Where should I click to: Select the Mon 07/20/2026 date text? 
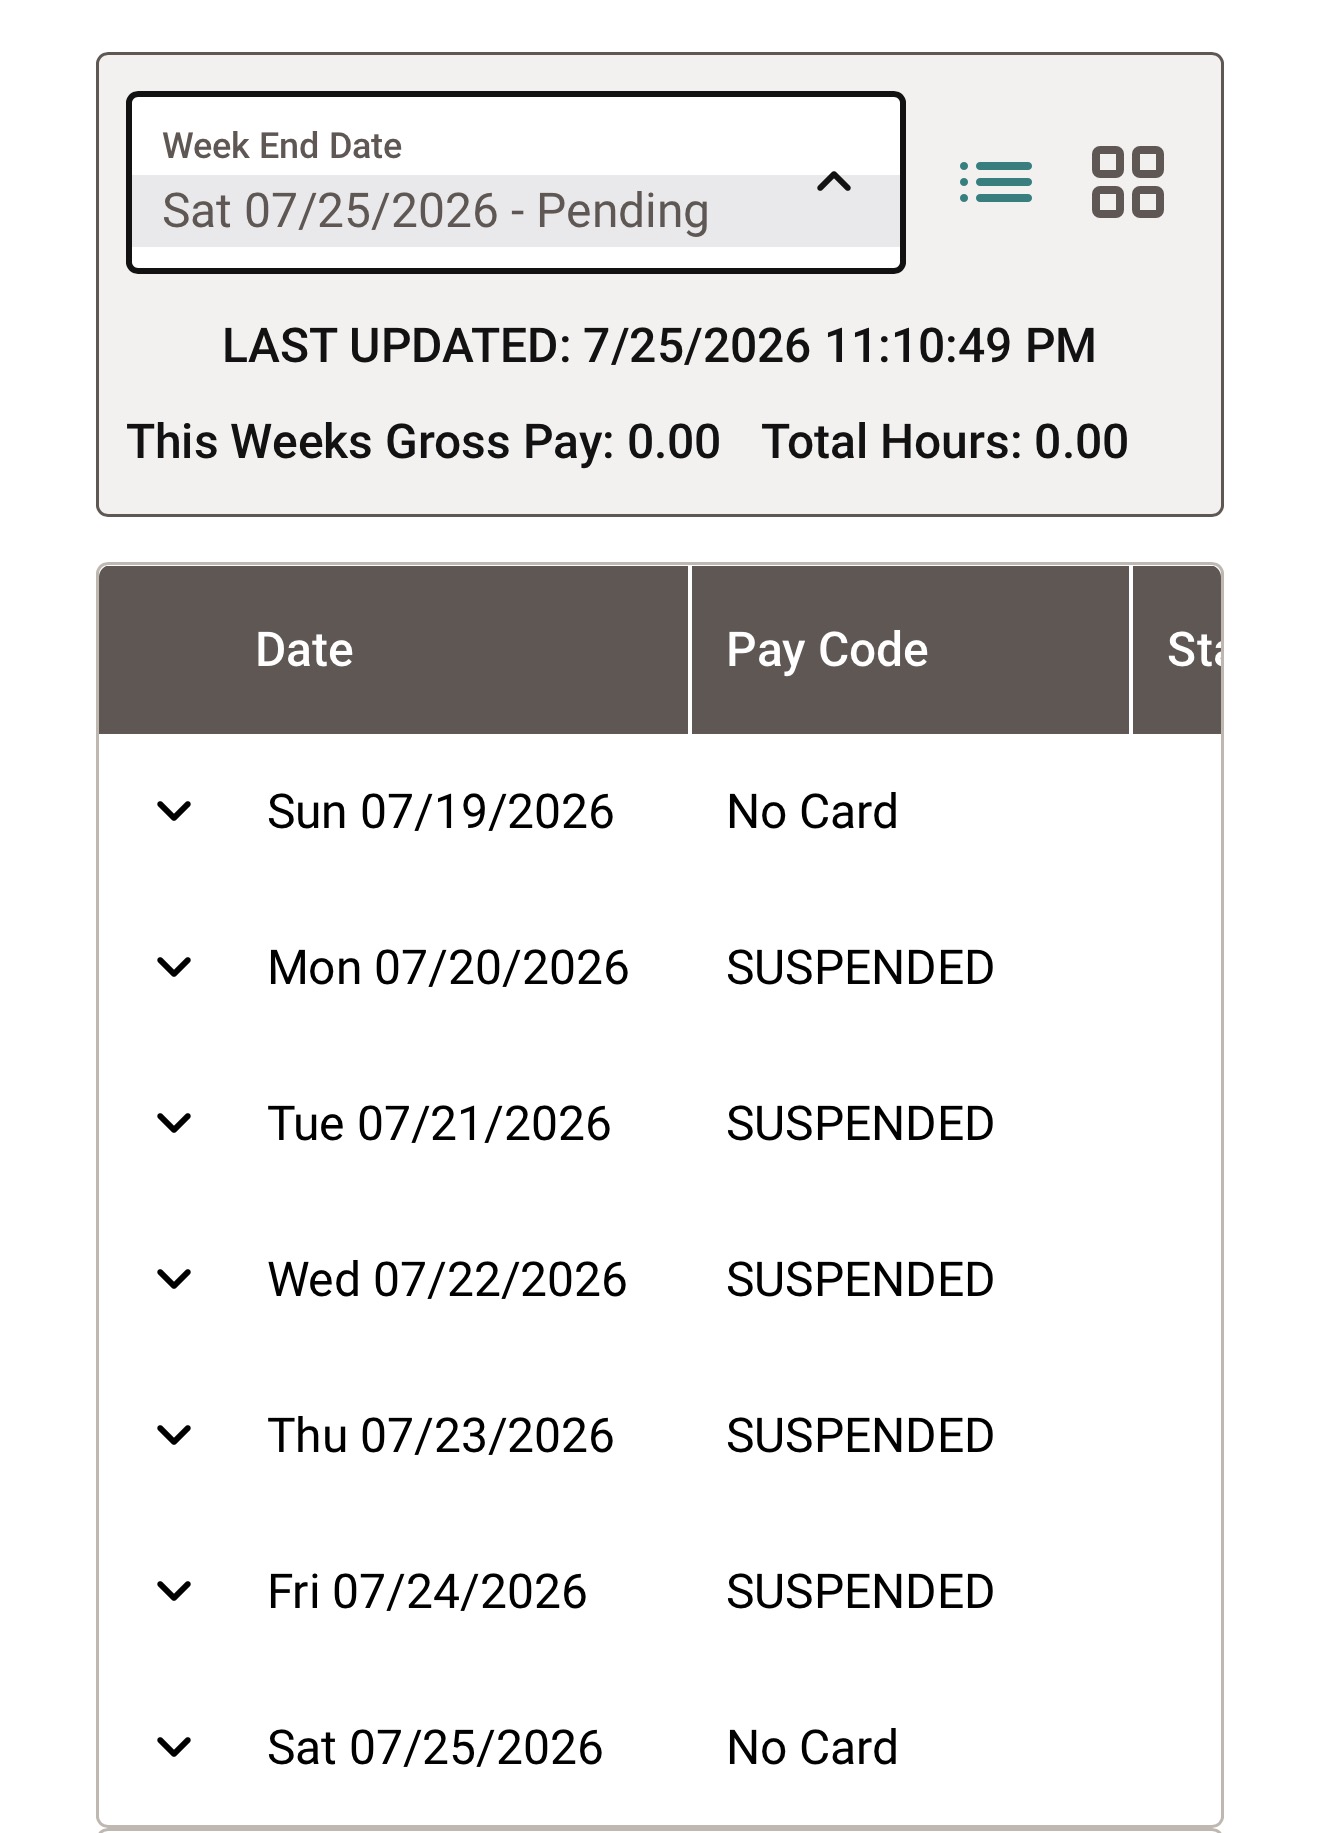point(448,968)
